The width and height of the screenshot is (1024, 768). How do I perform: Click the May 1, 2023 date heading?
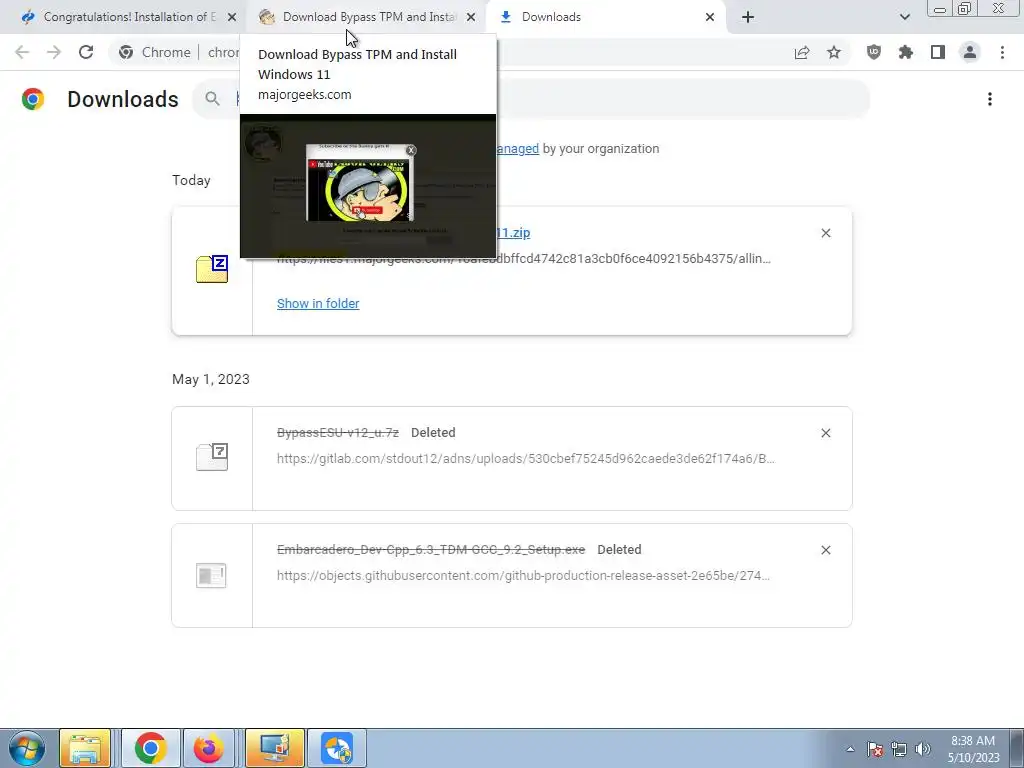(211, 379)
